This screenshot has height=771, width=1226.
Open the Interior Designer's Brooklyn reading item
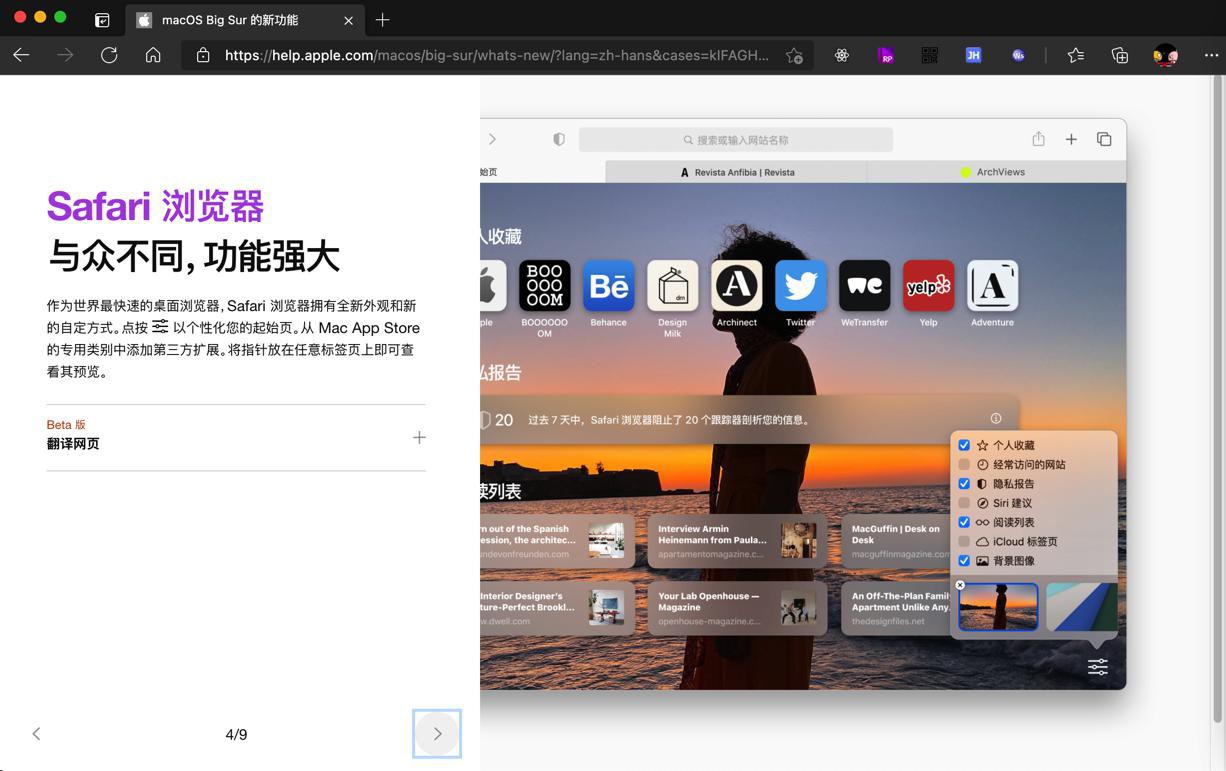[557, 608]
